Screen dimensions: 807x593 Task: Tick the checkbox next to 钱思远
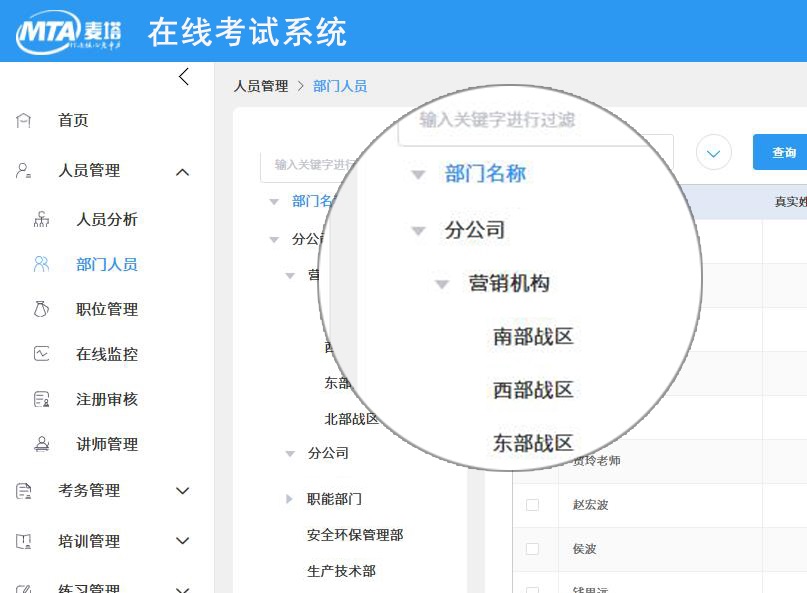pyautogui.click(x=533, y=588)
